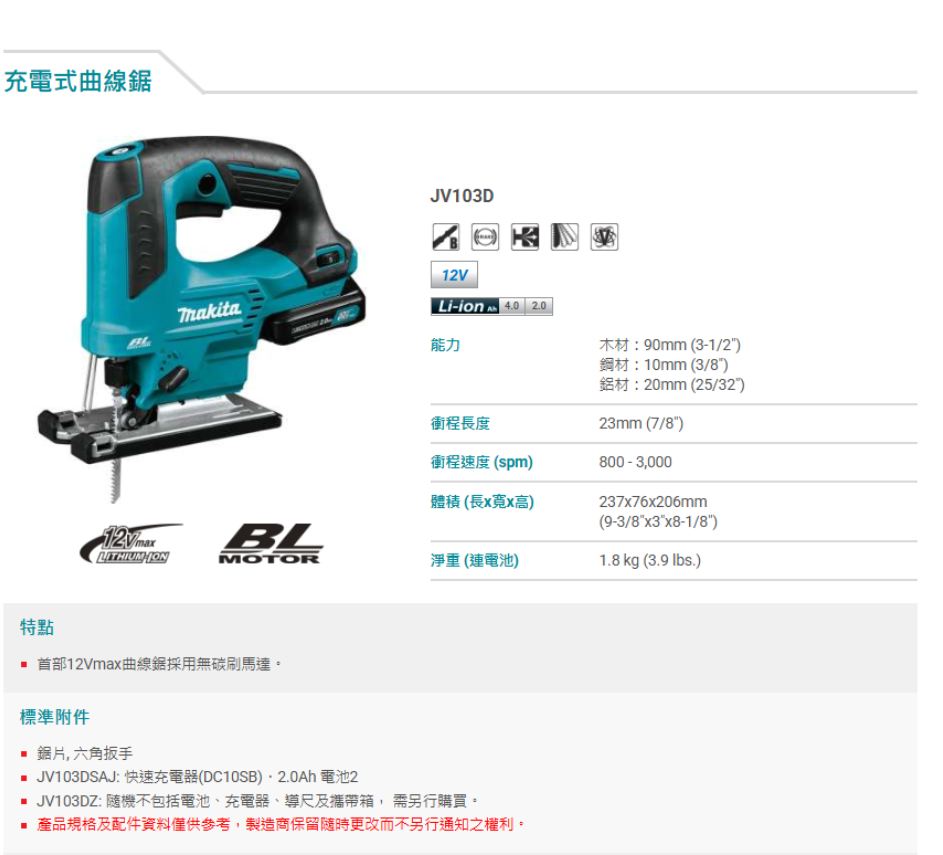This screenshot has width=943, height=855.
Task: Click the electric brake feature icon
Action: point(485,237)
